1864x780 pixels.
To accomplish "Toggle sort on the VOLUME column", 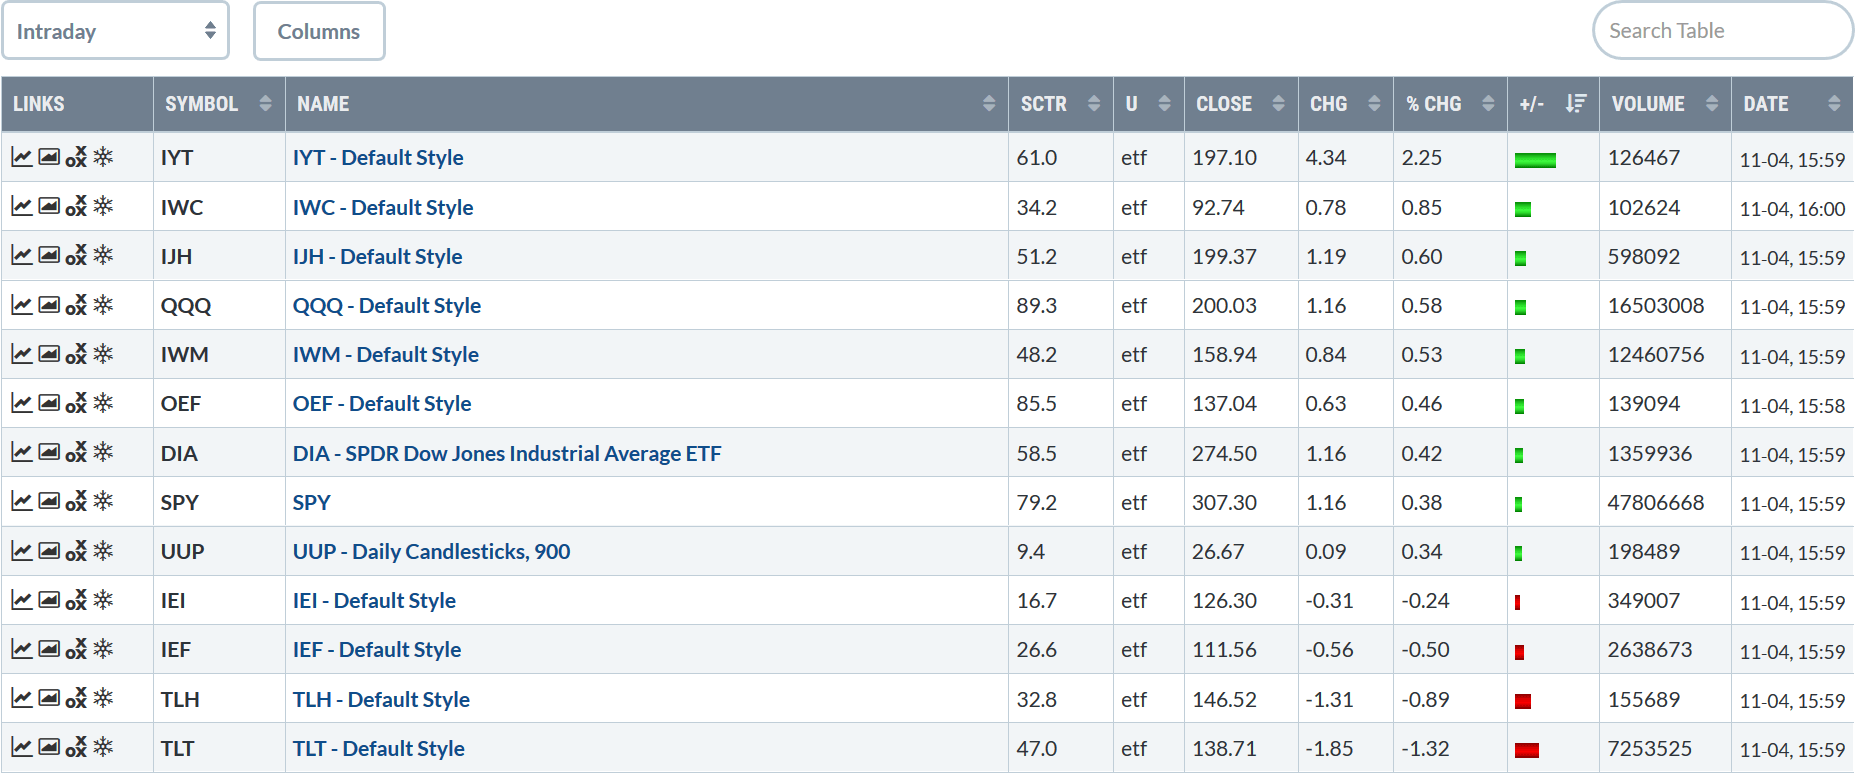I will 1665,104.
